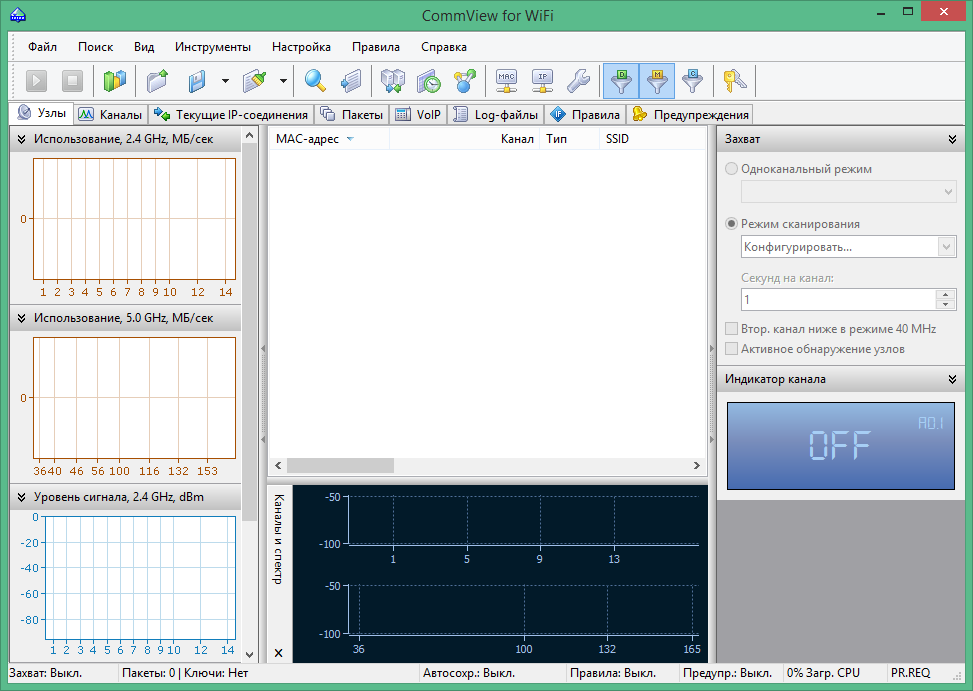Click the Секунд на канал input field
Image resolution: width=973 pixels, height=691 pixels.
coord(838,300)
